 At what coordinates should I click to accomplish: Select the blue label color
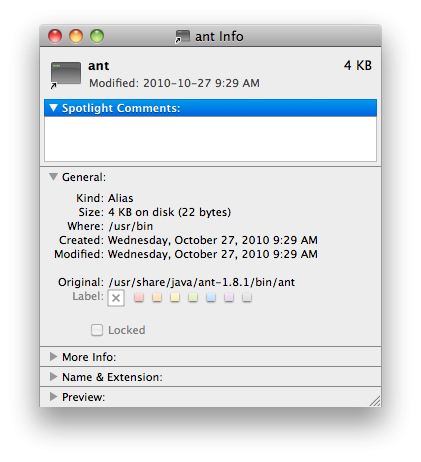click(211, 297)
